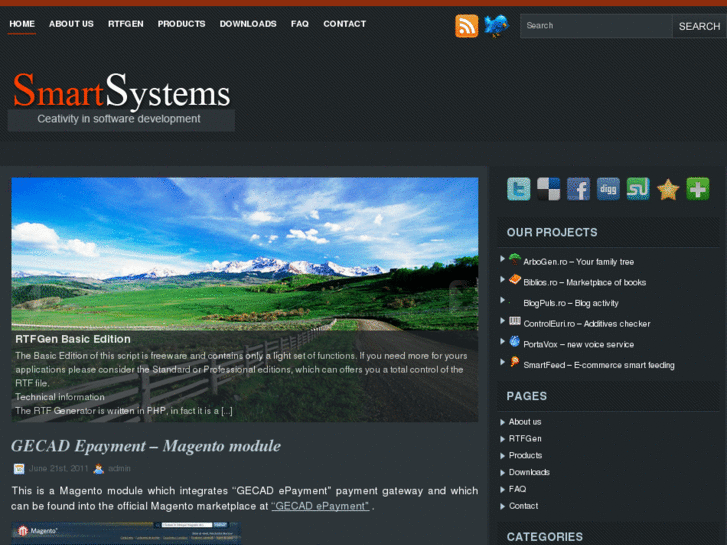Share on Facebook icon
The width and height of the screenshot is (727, 545).
tap(578, 189)
